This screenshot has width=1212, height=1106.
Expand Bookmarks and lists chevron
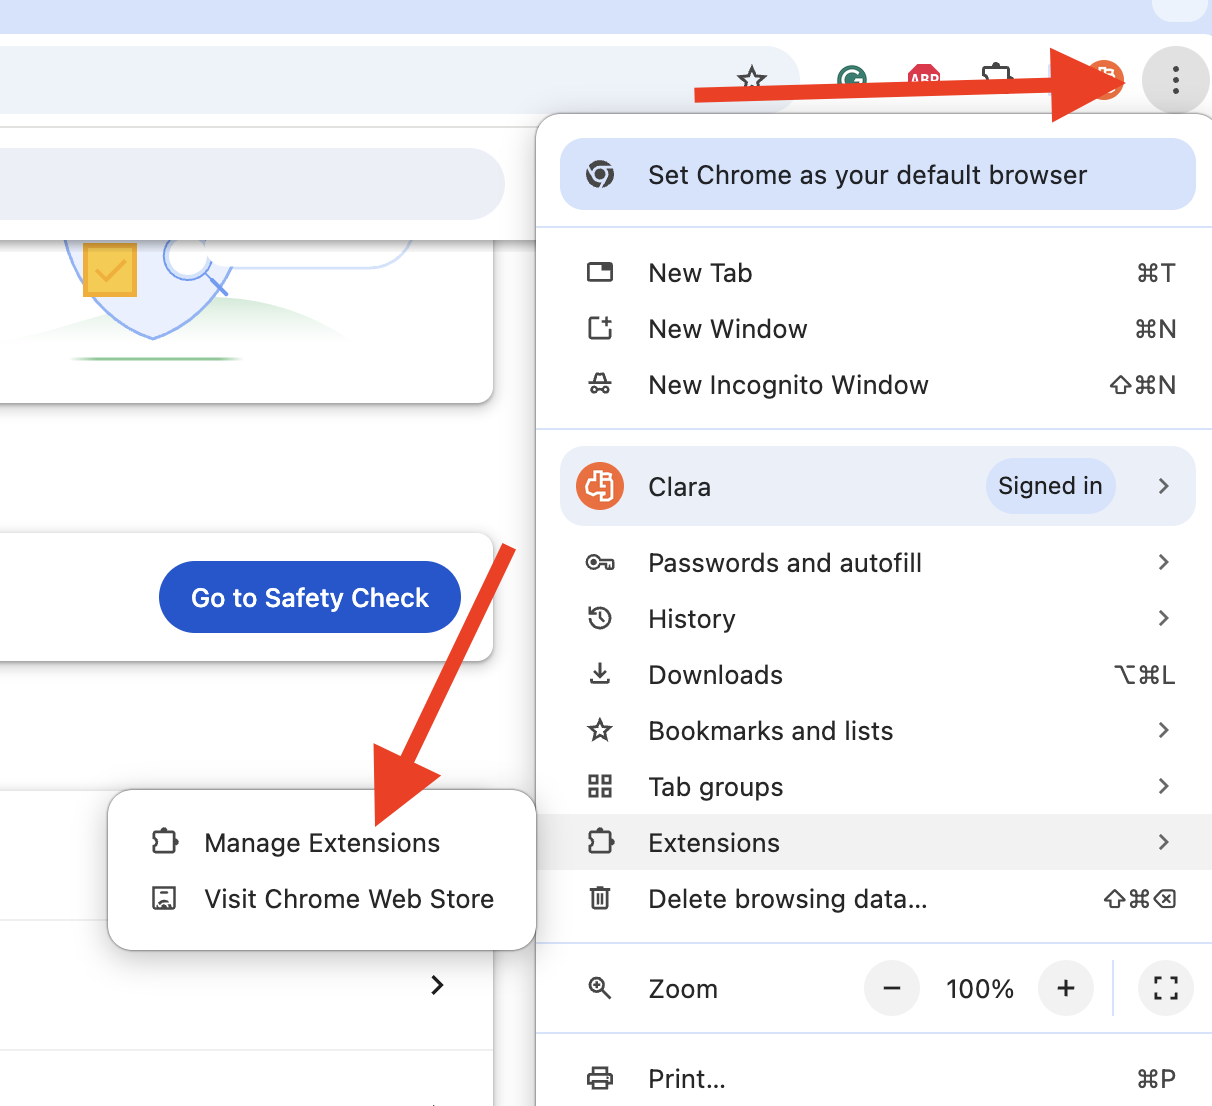click(1163, 730)
